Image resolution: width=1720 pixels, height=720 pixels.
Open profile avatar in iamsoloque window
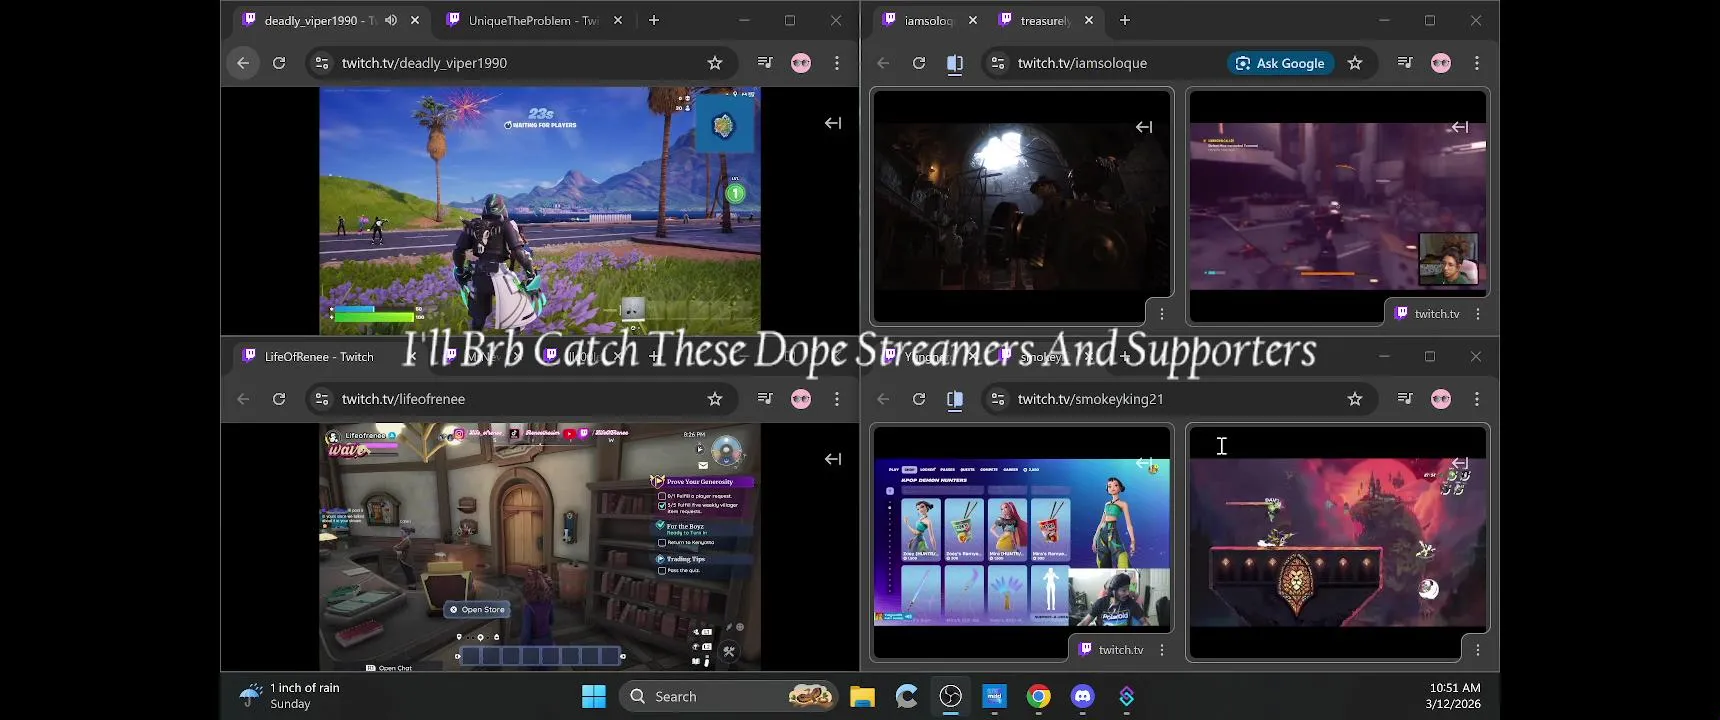[x=1441, y=63]
